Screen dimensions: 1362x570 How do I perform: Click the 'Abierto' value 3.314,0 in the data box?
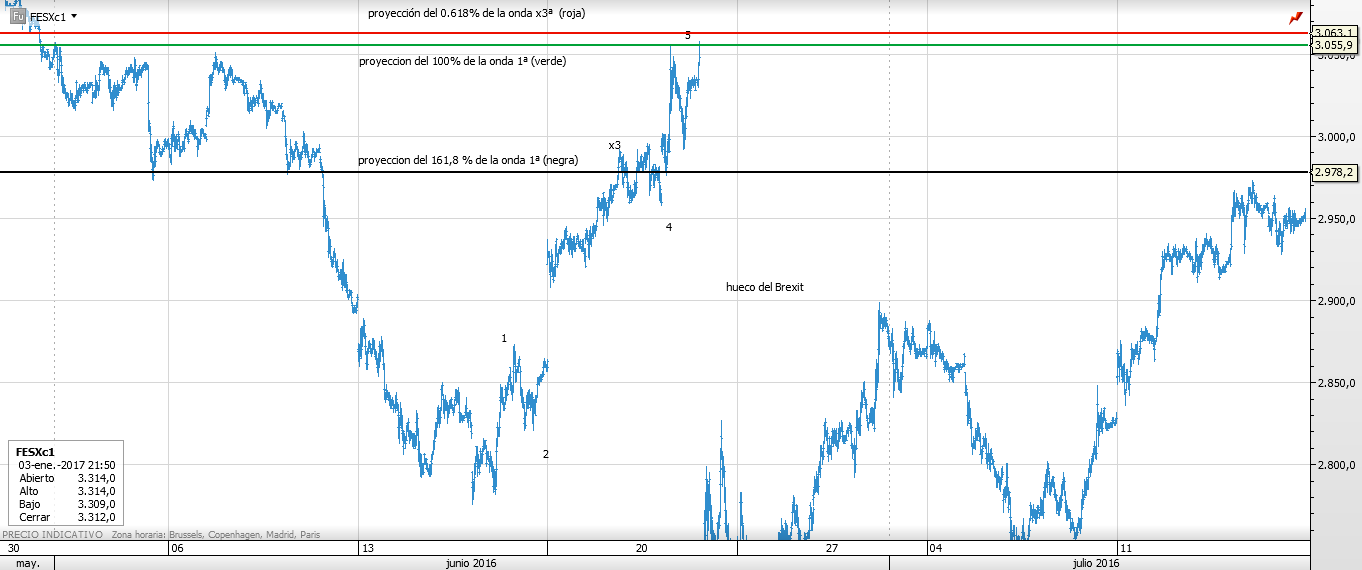[96, 478]
